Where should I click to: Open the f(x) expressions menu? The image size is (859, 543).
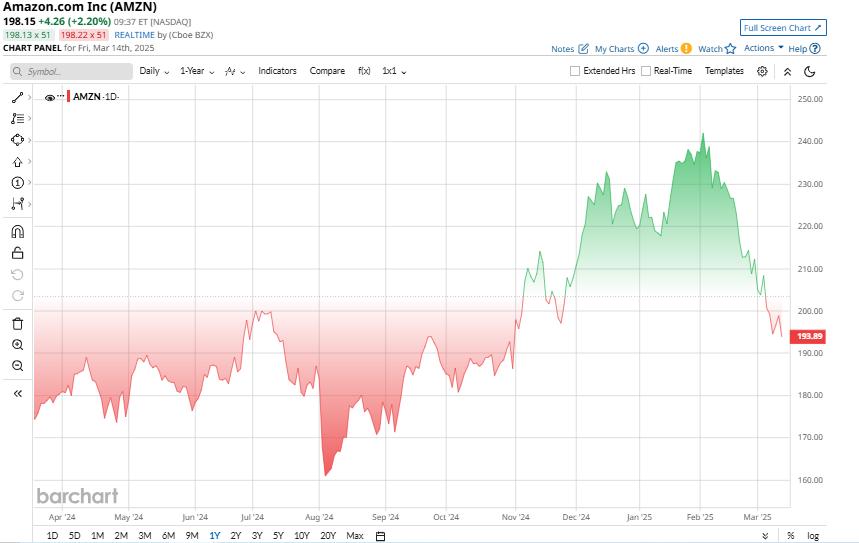click(x=364, y=71)
